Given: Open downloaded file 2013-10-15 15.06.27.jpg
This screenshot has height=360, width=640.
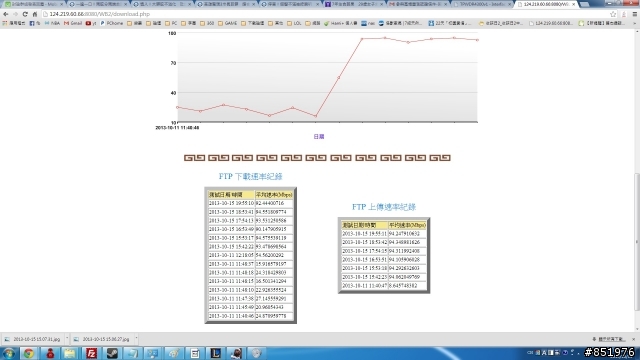Looking at the screenshot, I should pyautogui.click(x=103, y=339).
